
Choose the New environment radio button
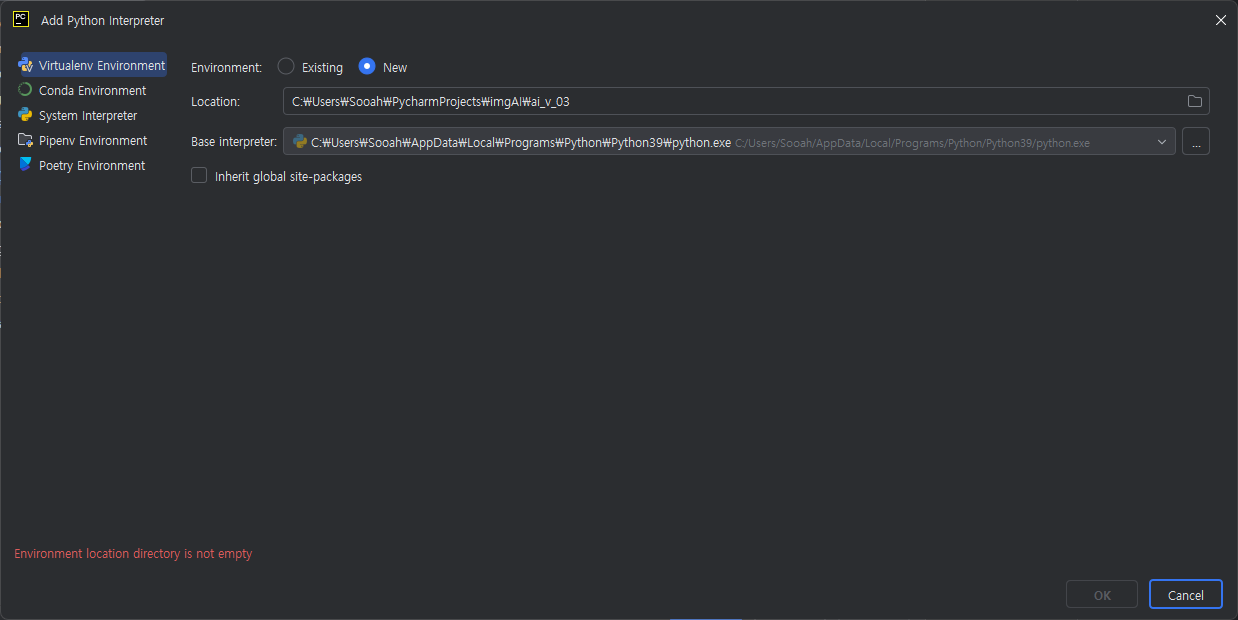tap(367, 67)
